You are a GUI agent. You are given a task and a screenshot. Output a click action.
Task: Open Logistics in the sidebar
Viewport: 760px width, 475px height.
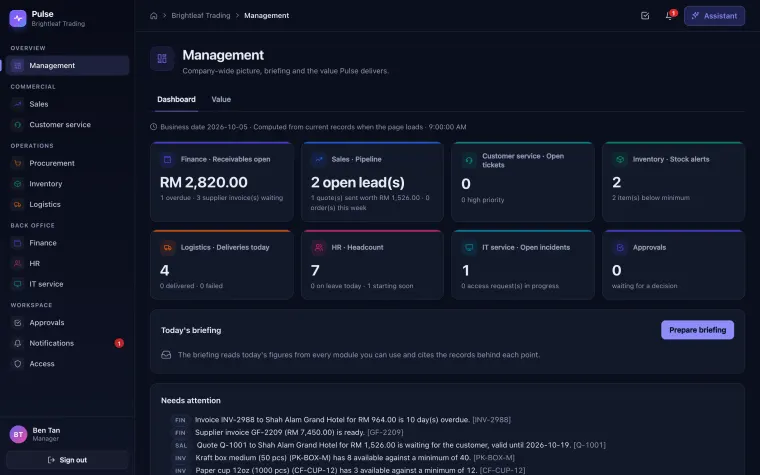coord(67,205)
